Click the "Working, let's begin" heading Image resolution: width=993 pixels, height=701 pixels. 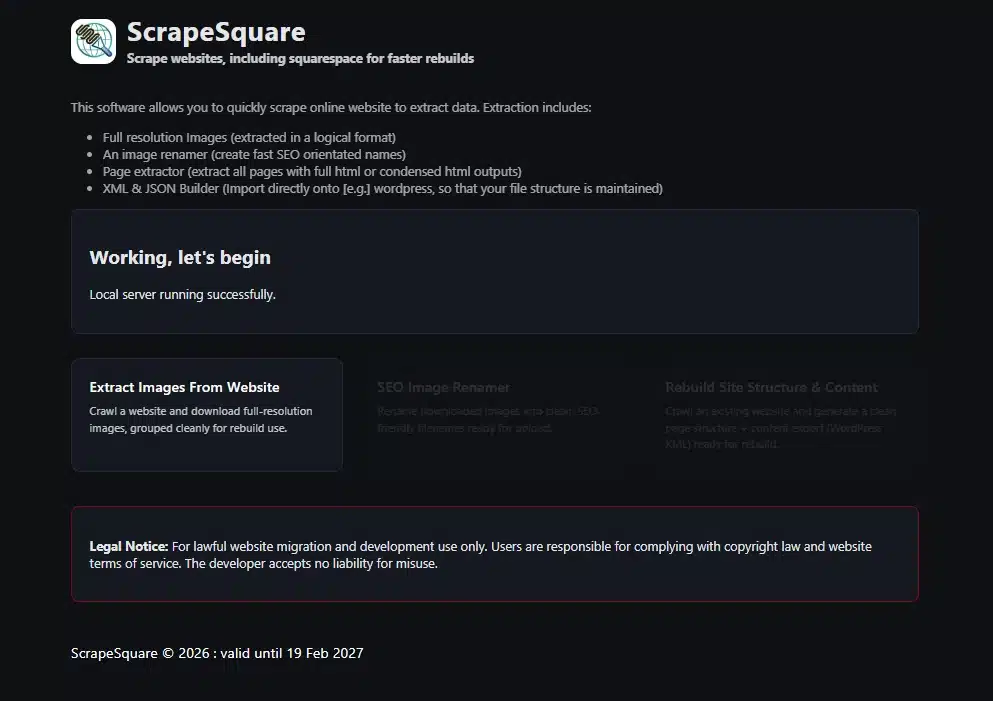180,257
